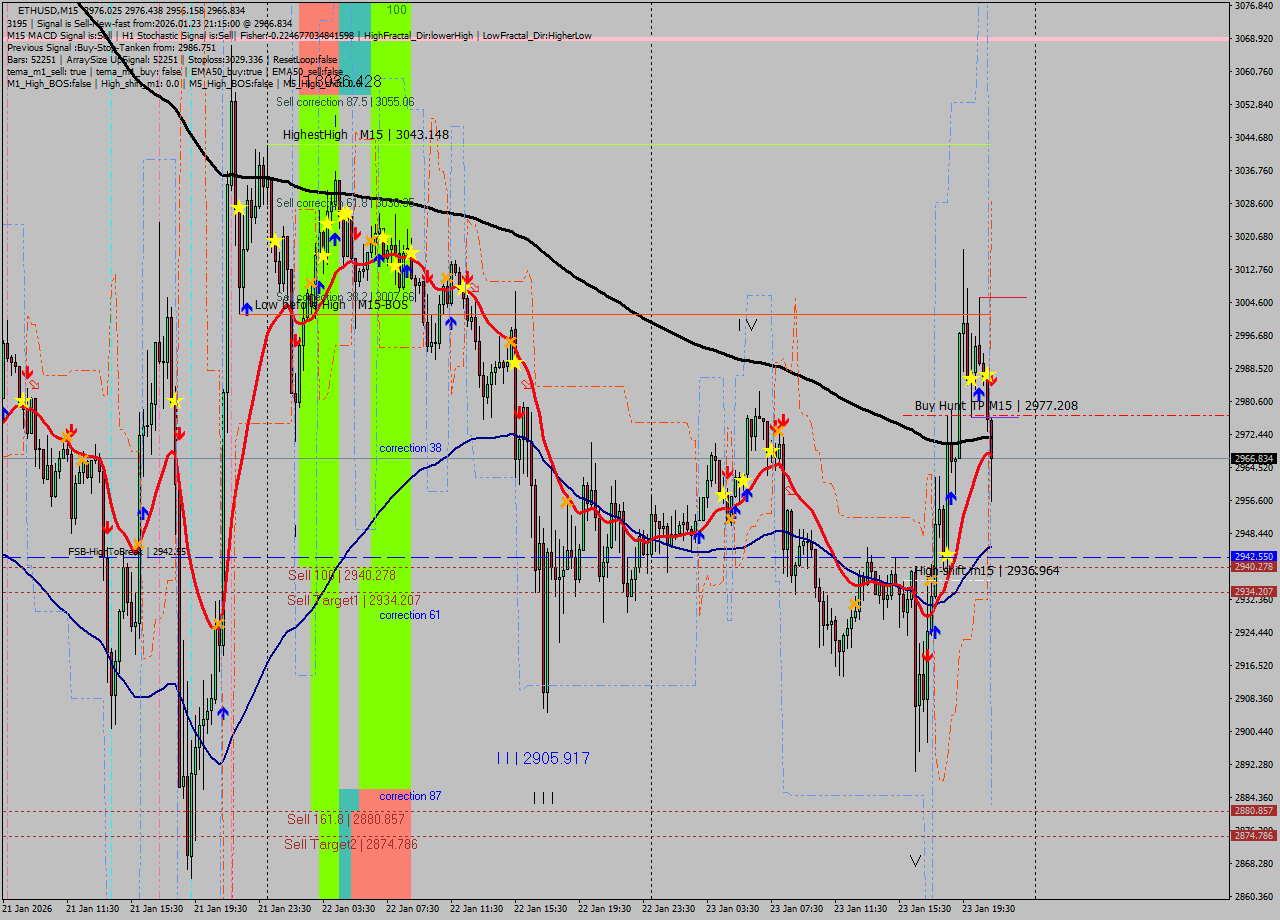Image resolution: width=1280 pixels, height=920 pixels.
Task: Select the 22 Jan 15:30 timeline label
Action: point(541,909)
